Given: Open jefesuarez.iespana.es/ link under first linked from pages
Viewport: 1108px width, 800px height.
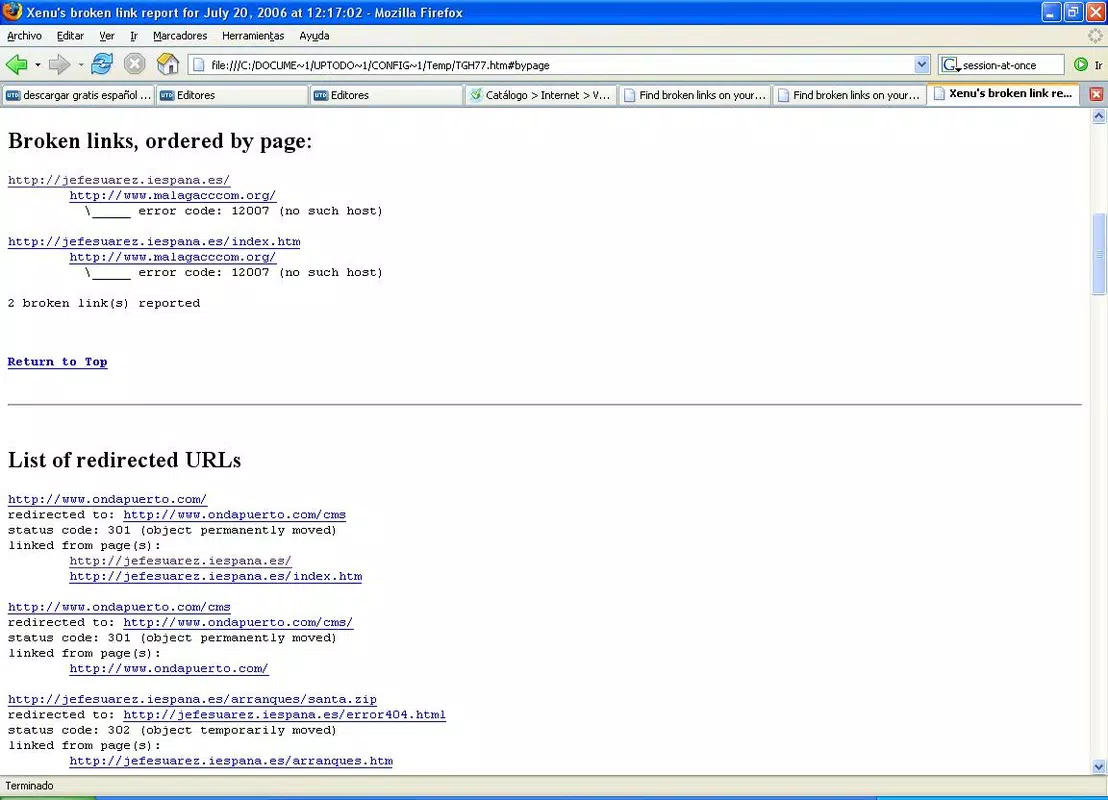Looking at the screenshot, I should 180,561.
